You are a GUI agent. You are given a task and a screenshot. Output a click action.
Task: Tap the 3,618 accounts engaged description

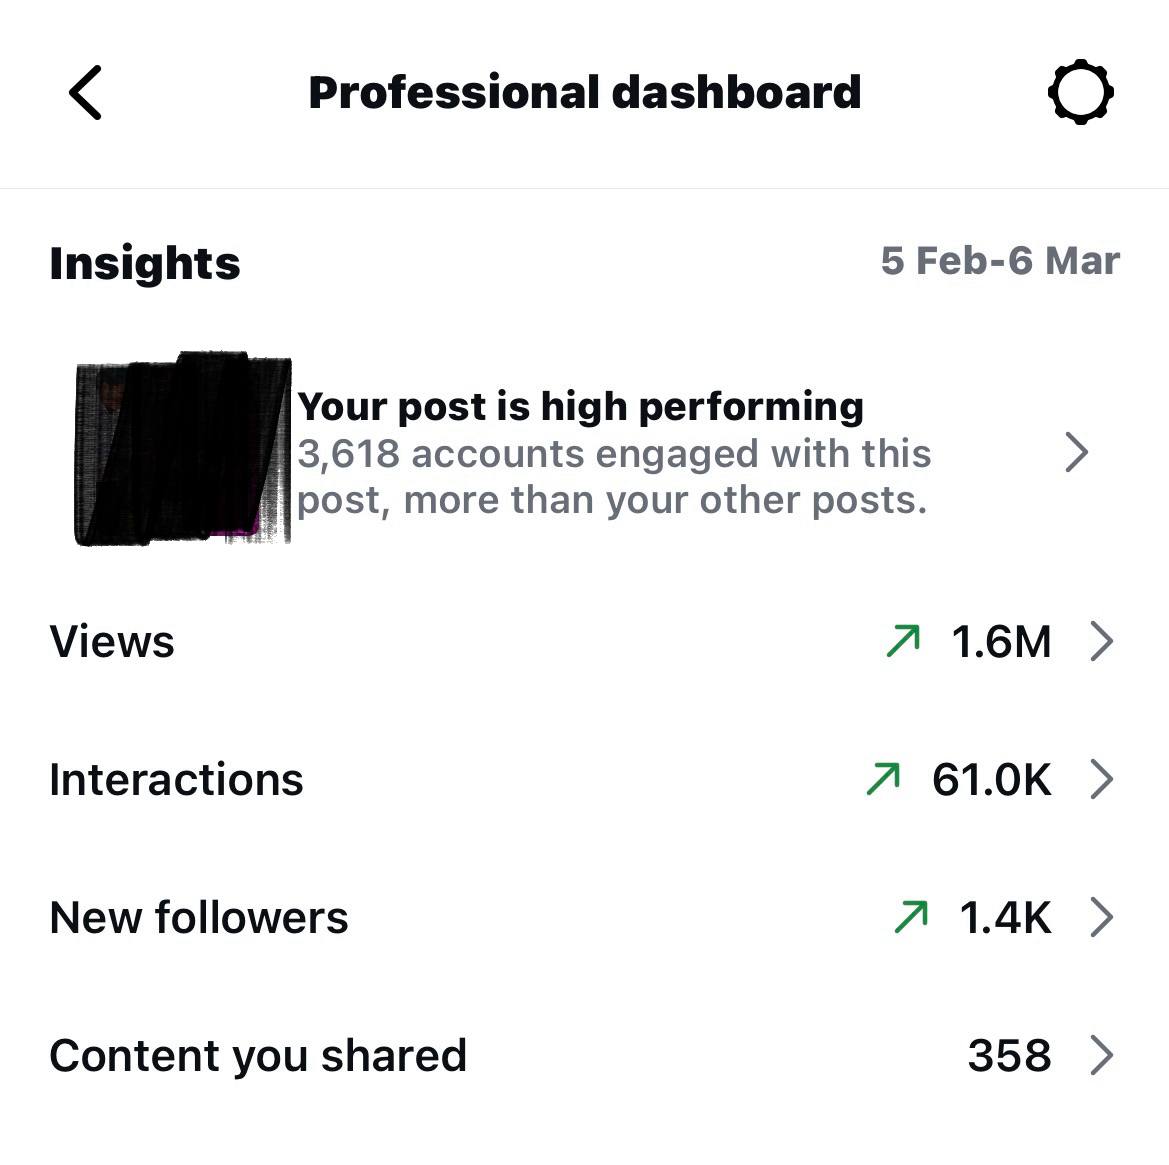(x=613, y=477)
